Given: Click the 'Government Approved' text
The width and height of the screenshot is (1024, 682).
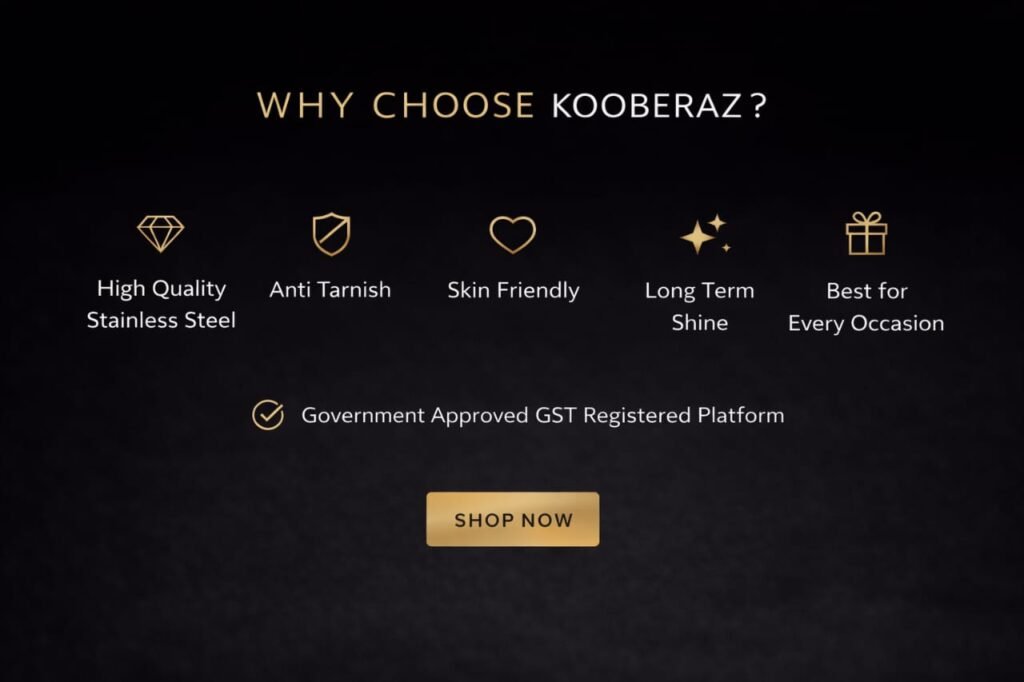Looking at the screenshot, I should (x=413, y=415).
